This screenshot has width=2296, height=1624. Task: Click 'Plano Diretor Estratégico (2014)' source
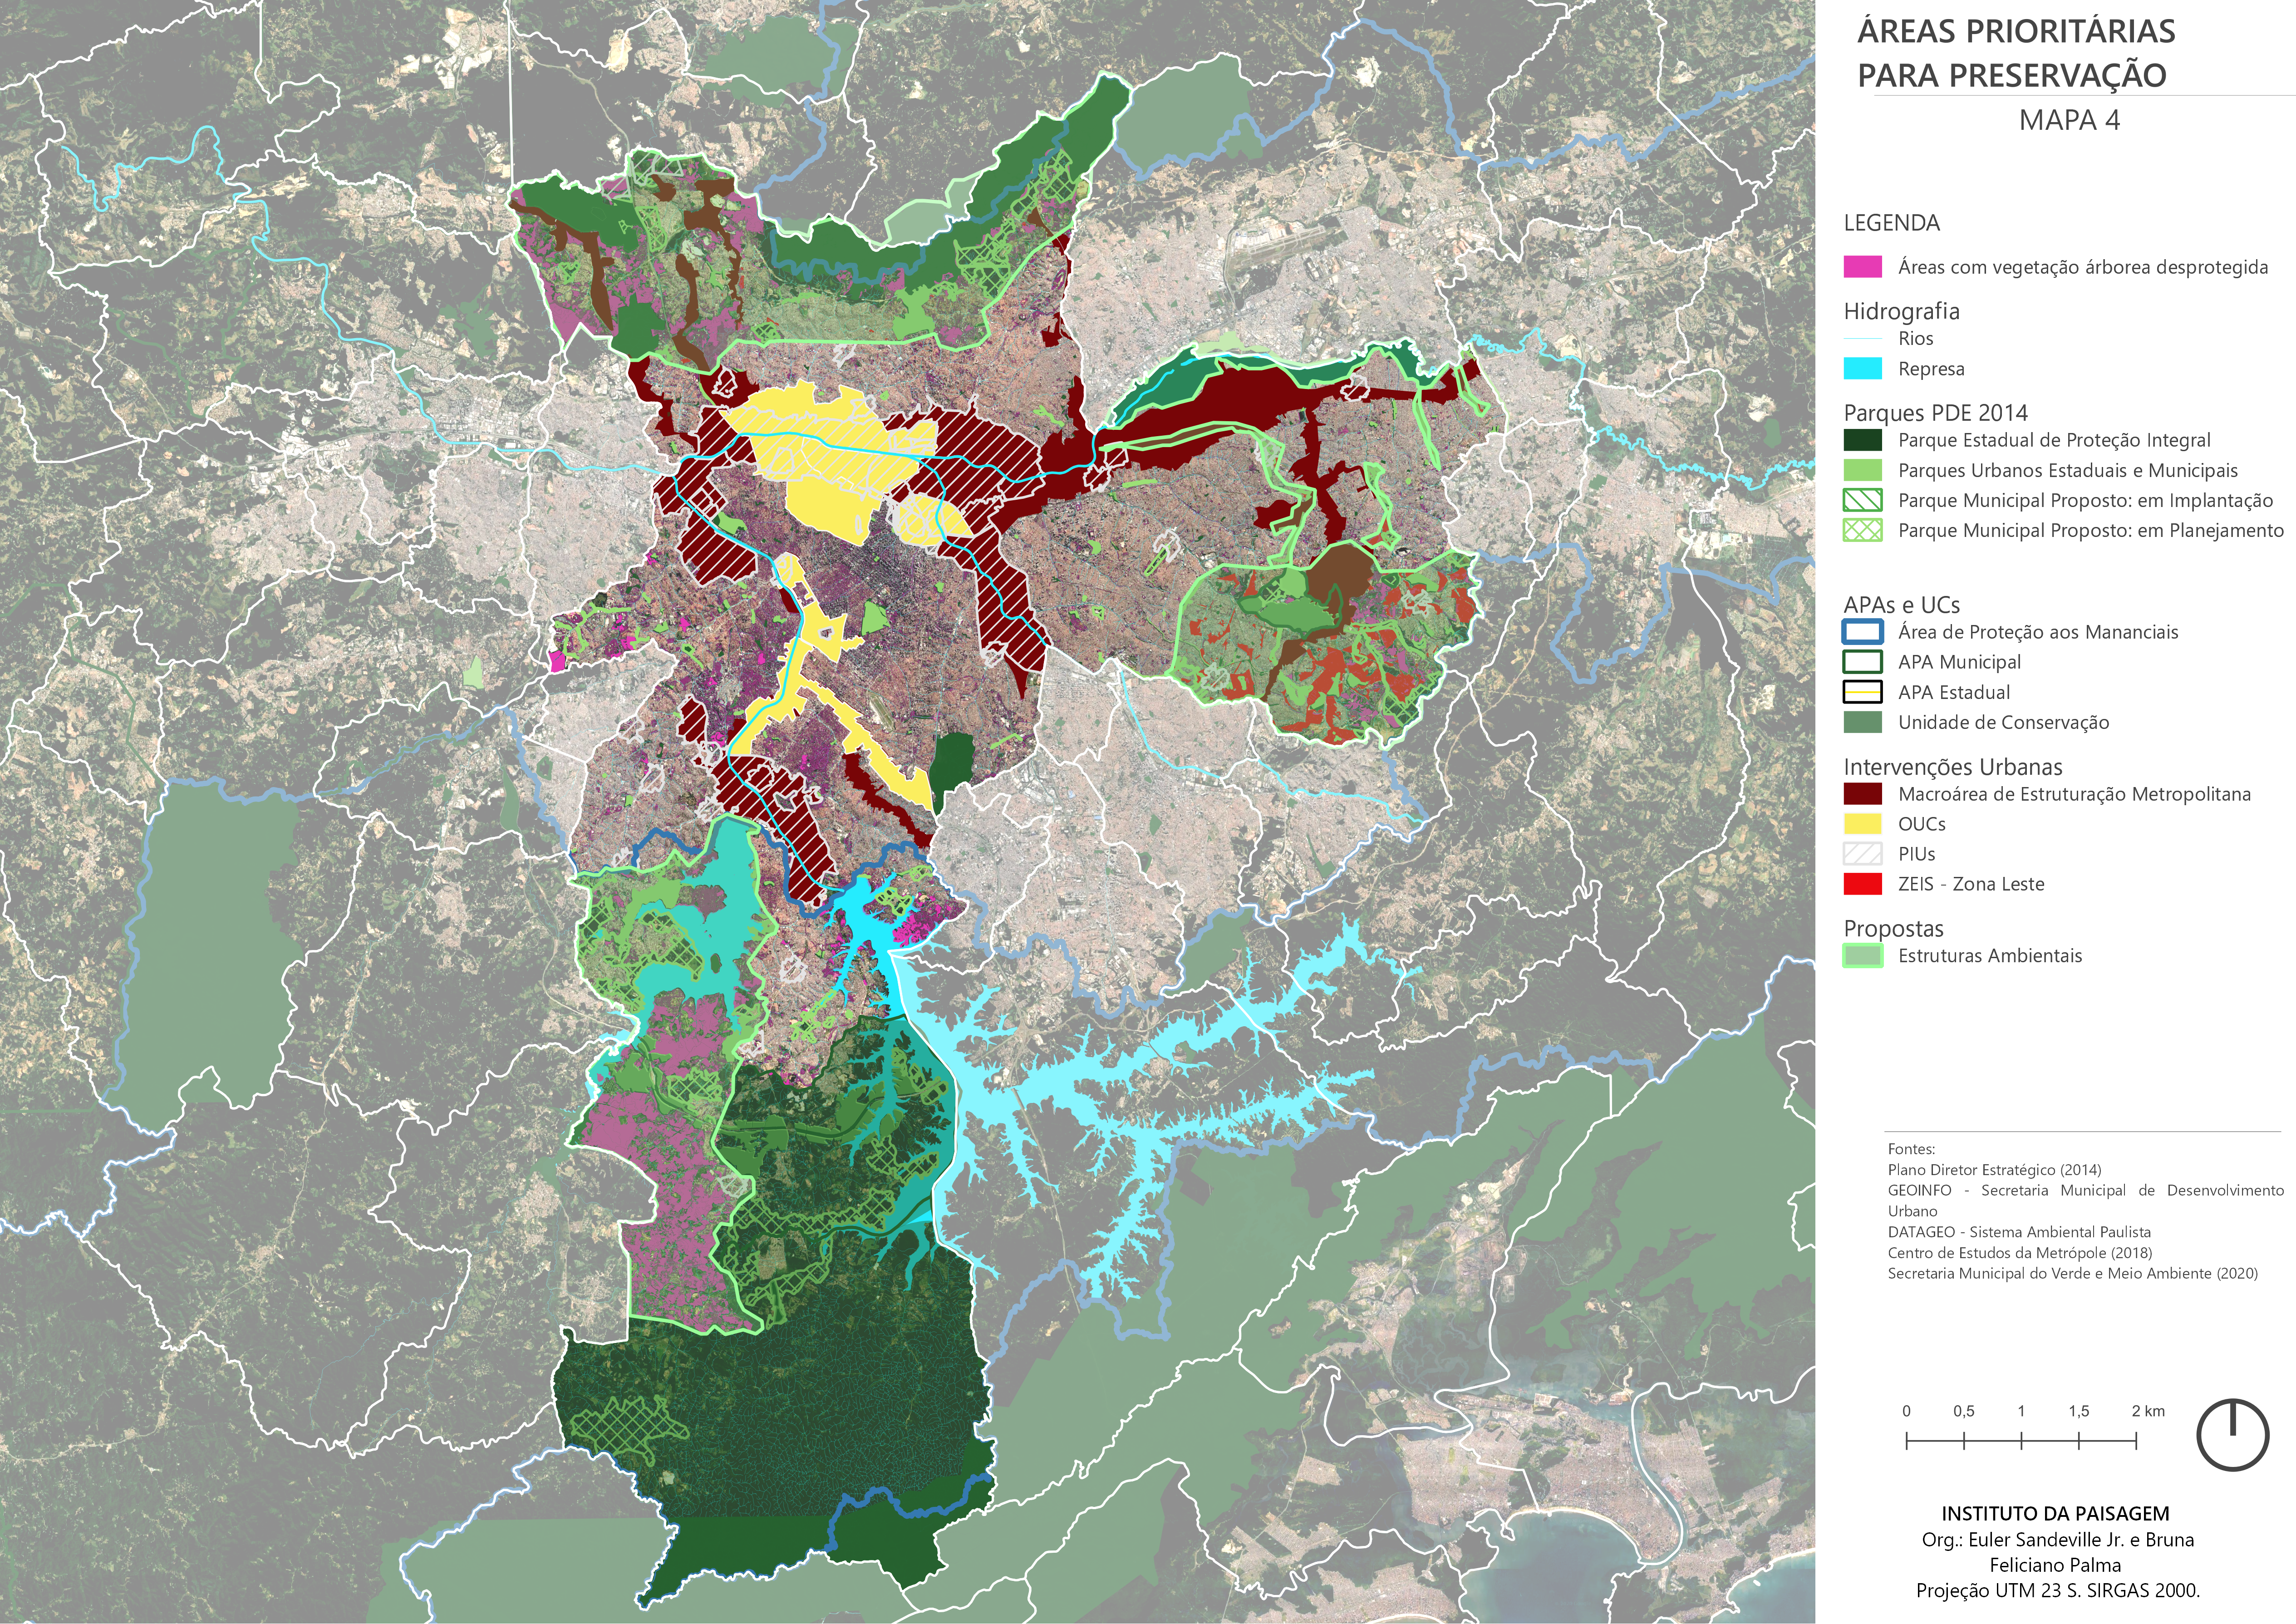tap(1994, 1170)
